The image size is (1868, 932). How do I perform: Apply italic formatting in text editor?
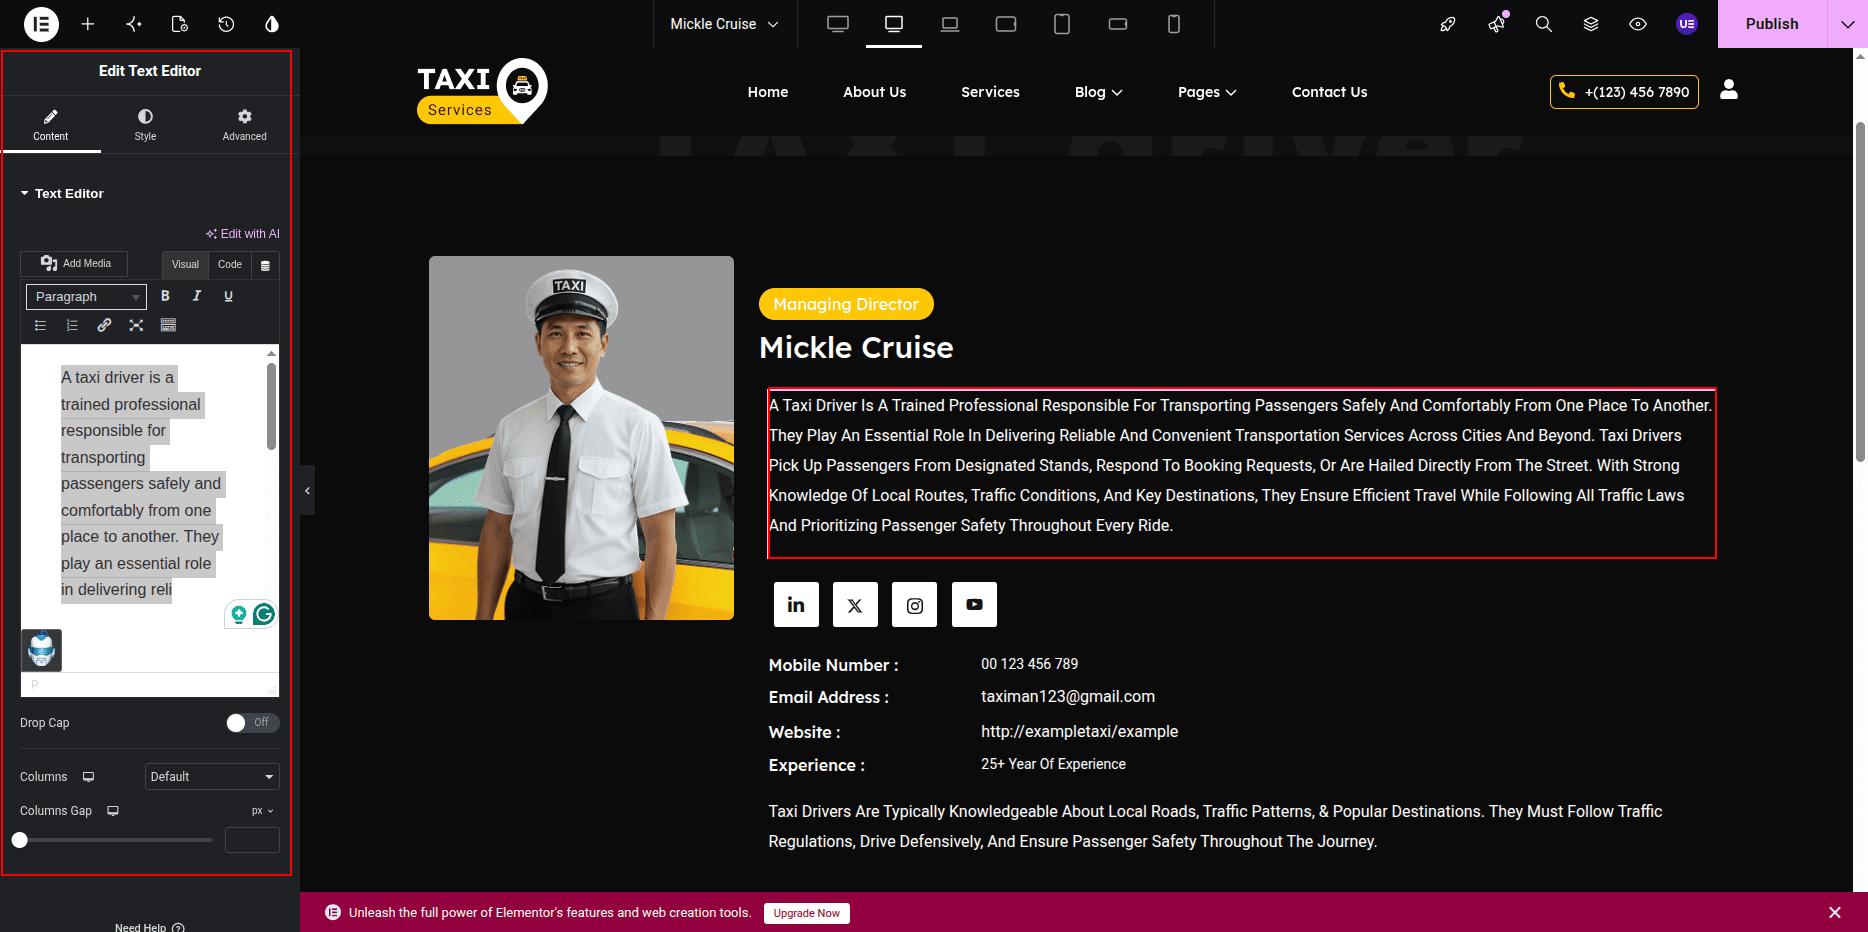[197, 296]
